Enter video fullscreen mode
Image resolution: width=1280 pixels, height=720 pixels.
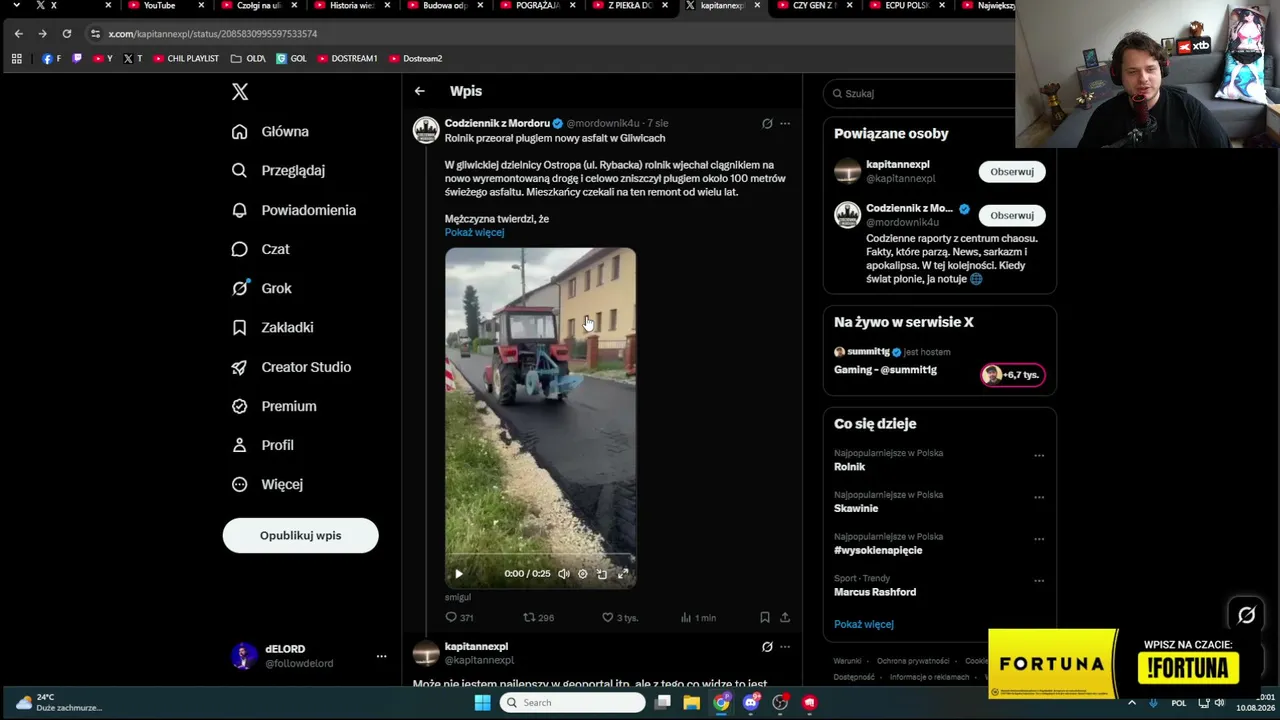(622, 574)
